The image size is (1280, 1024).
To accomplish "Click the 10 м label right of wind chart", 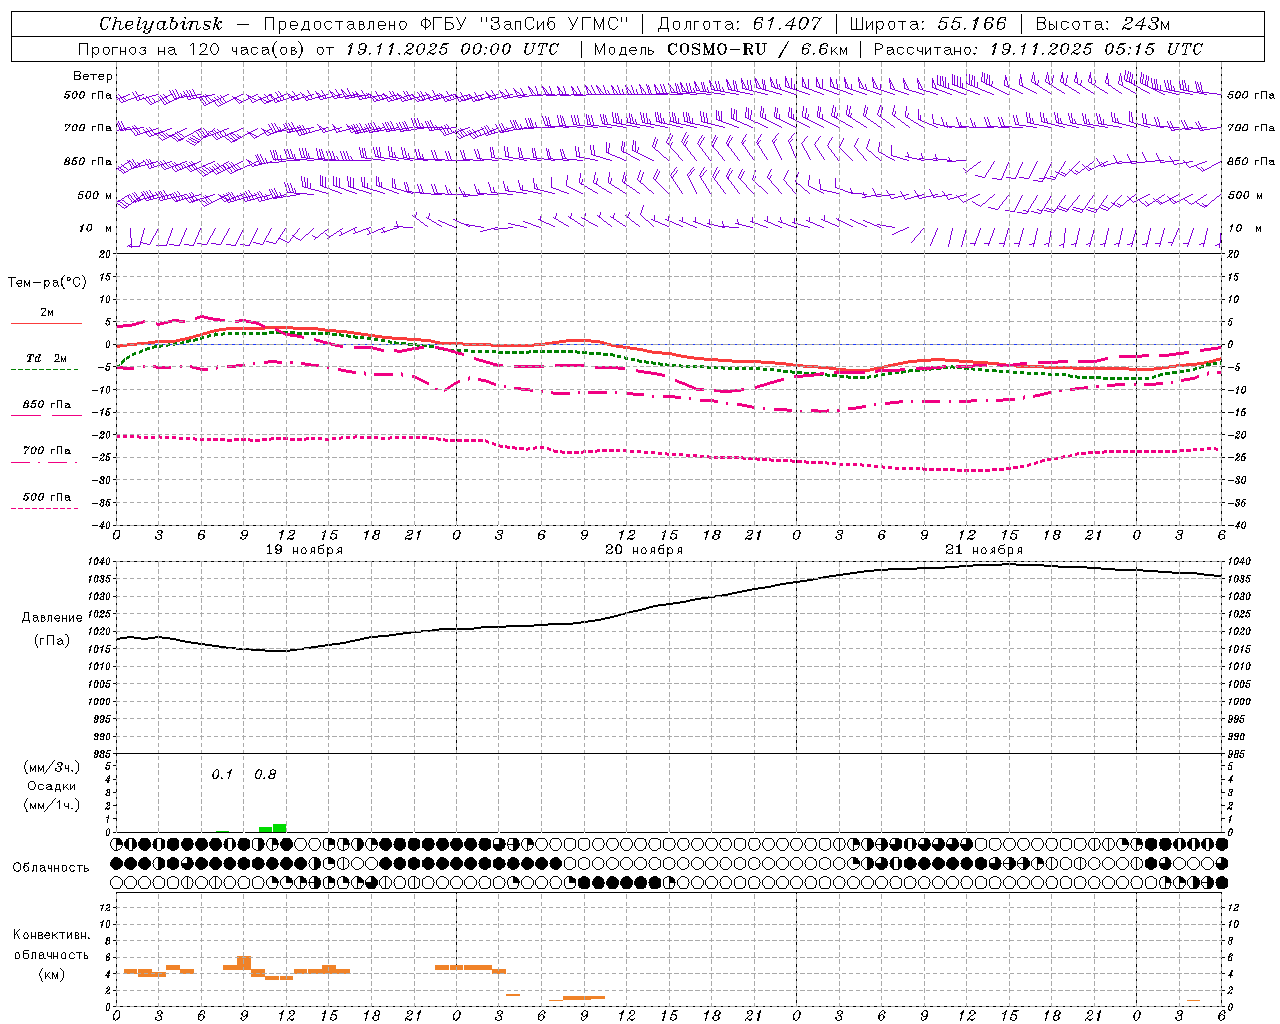I will click(1244, 228).
